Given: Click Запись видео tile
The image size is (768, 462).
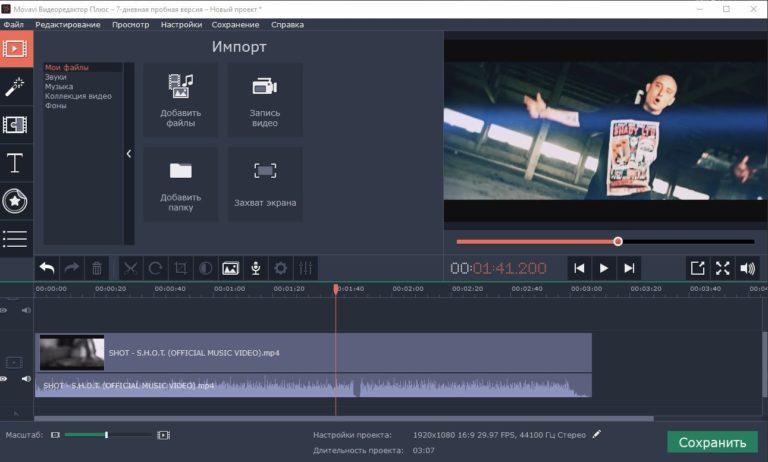Looking at the screenshot, I should point(265,99).
